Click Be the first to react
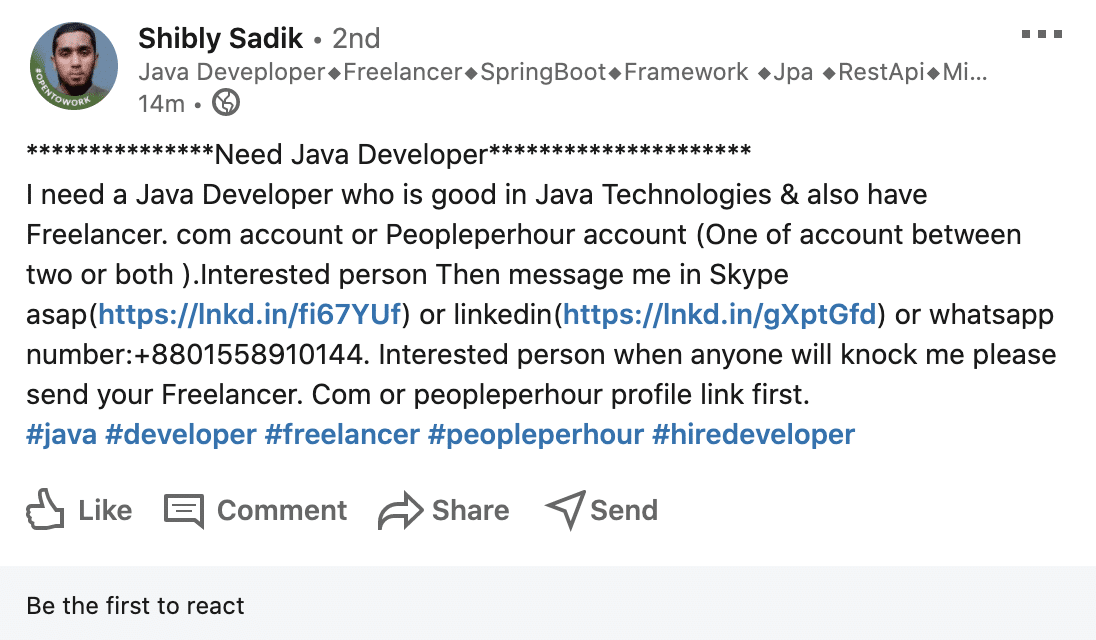Image resolution: width=1096 pixels, height=640 pixels. pyautogui.click(x=135, y=605)
